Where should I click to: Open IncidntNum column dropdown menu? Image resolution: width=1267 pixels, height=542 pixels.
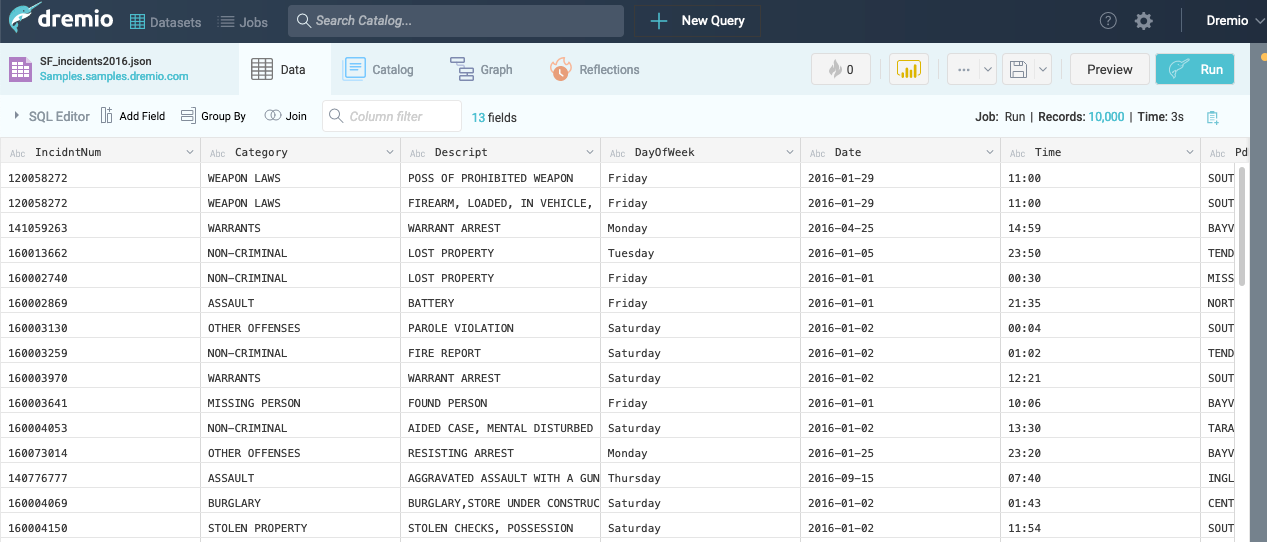pyautogui.click(x=190, y=152)
